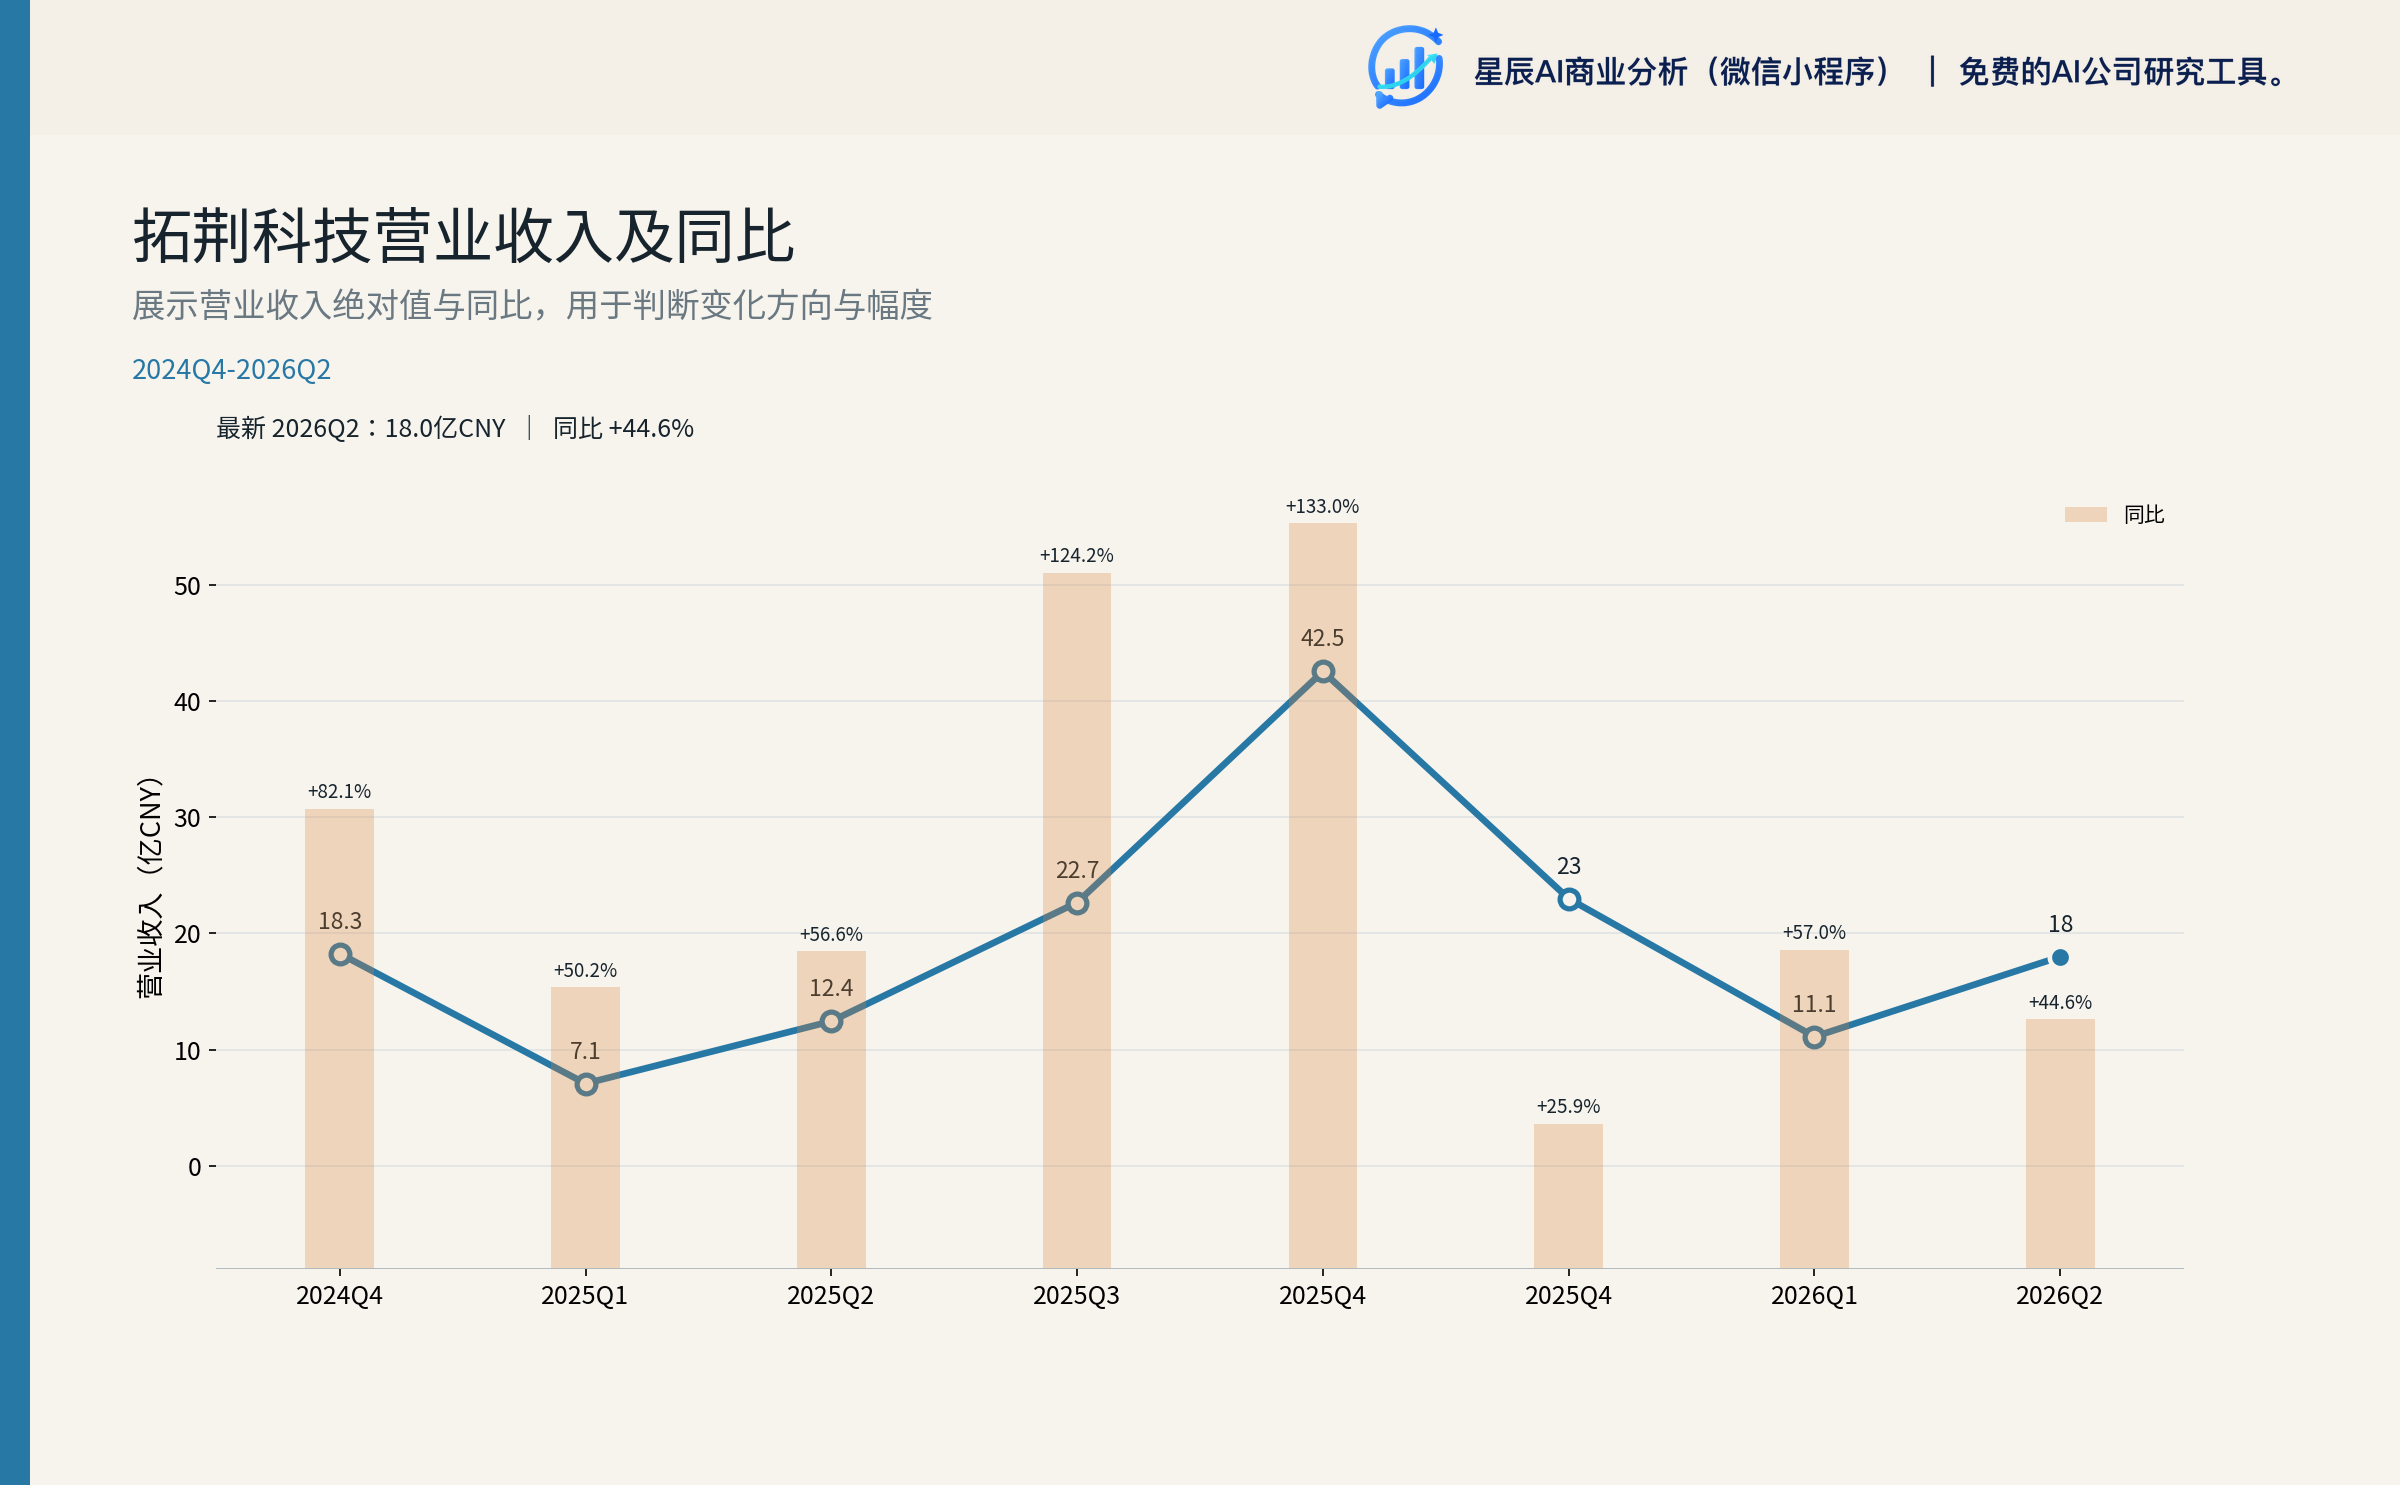Click the text 最新 2026Q2：18.0亿CNY
Screen dimensions: 2400x1485
361,428
